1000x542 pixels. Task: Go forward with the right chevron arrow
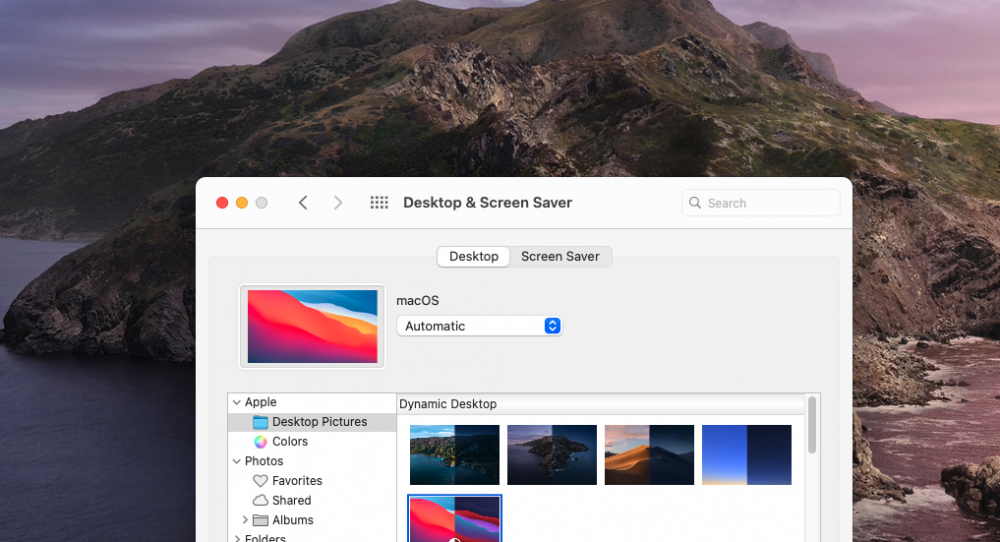point(338,203)
